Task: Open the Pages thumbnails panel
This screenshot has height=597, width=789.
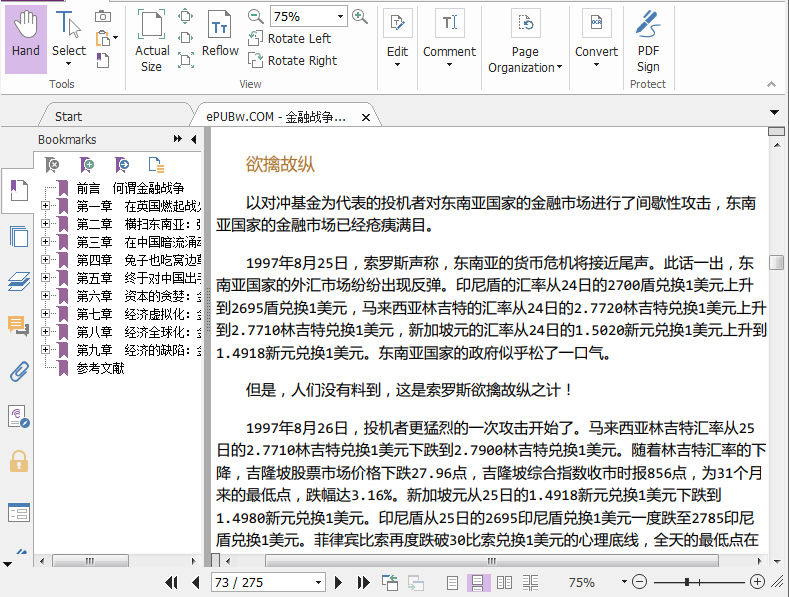Action: pos(19,236)
